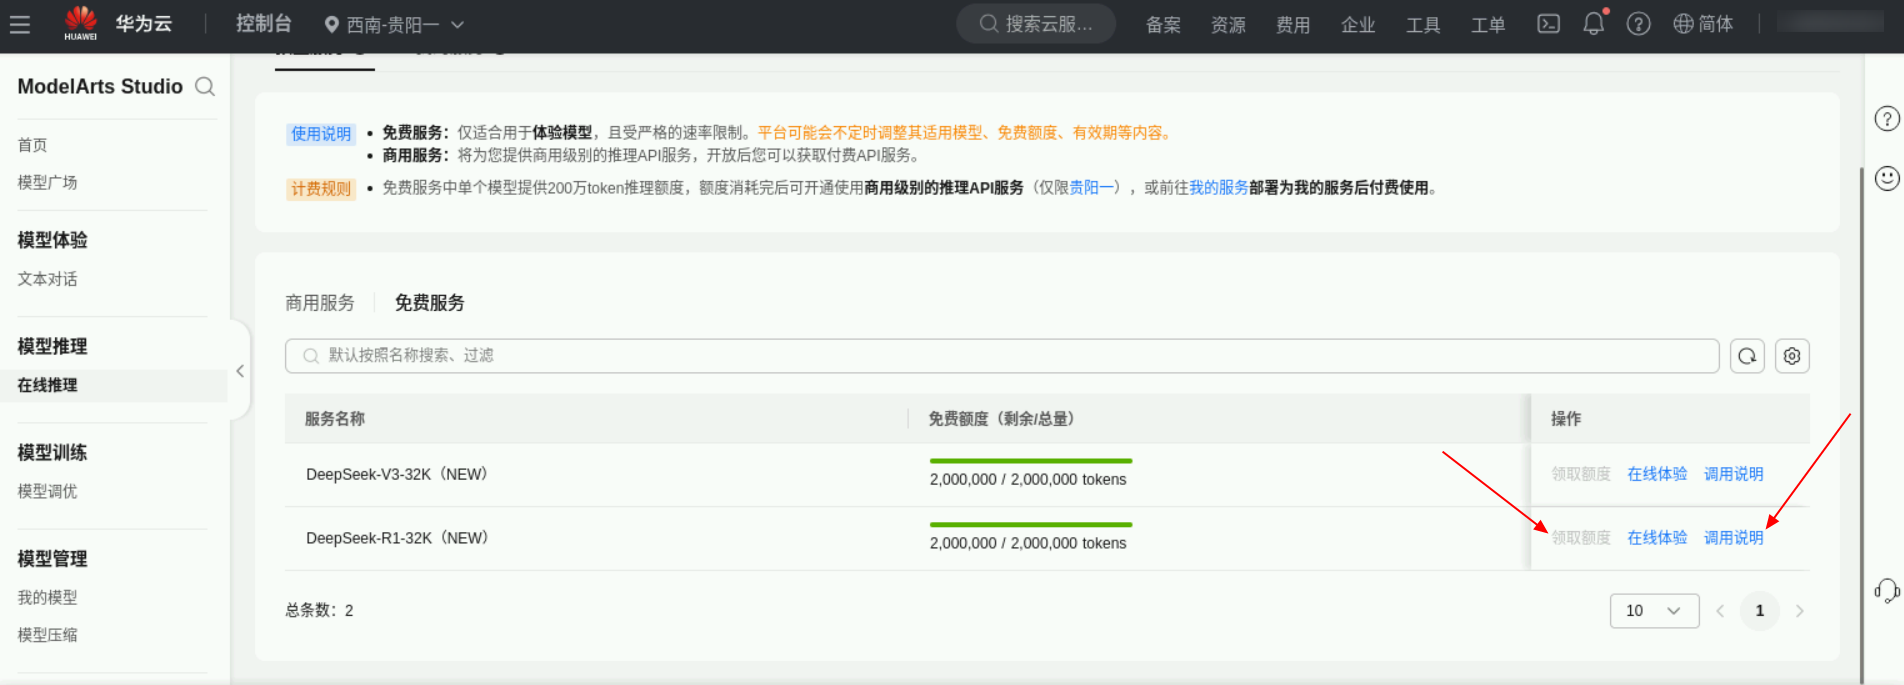This screenshot has height=685, width=1904.
Task: Open the hamburger main menu
Action: tap(20, 24)
